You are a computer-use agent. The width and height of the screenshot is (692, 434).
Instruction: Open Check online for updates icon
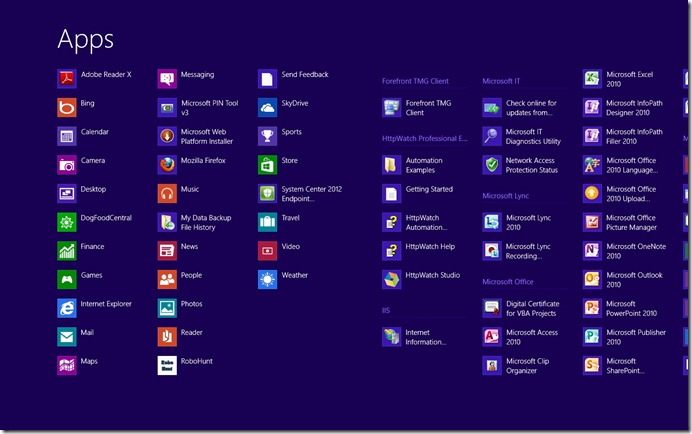(492, 108)
